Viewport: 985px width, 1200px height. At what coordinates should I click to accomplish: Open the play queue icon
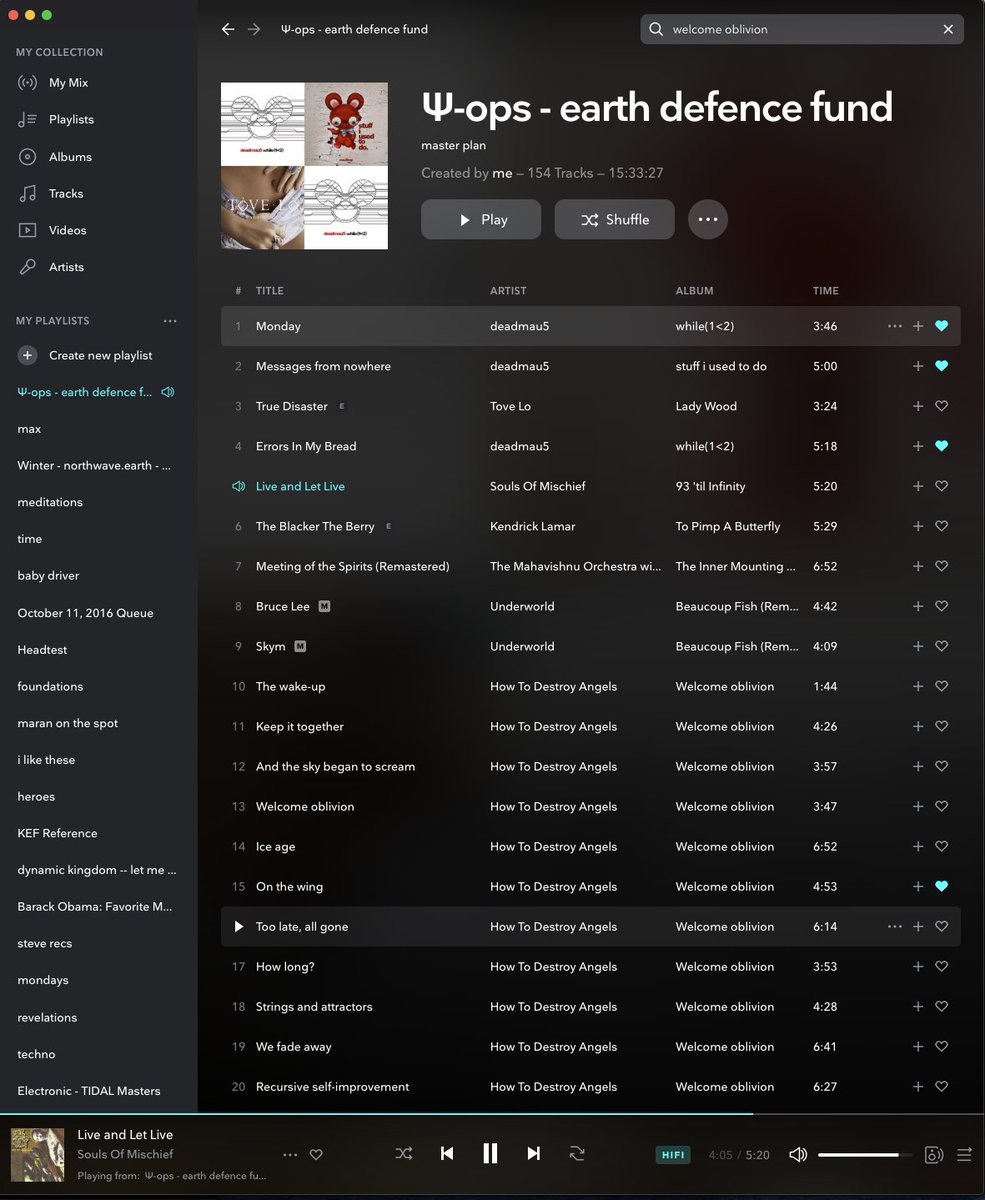pyautogui.click(x=964, y=1155)
